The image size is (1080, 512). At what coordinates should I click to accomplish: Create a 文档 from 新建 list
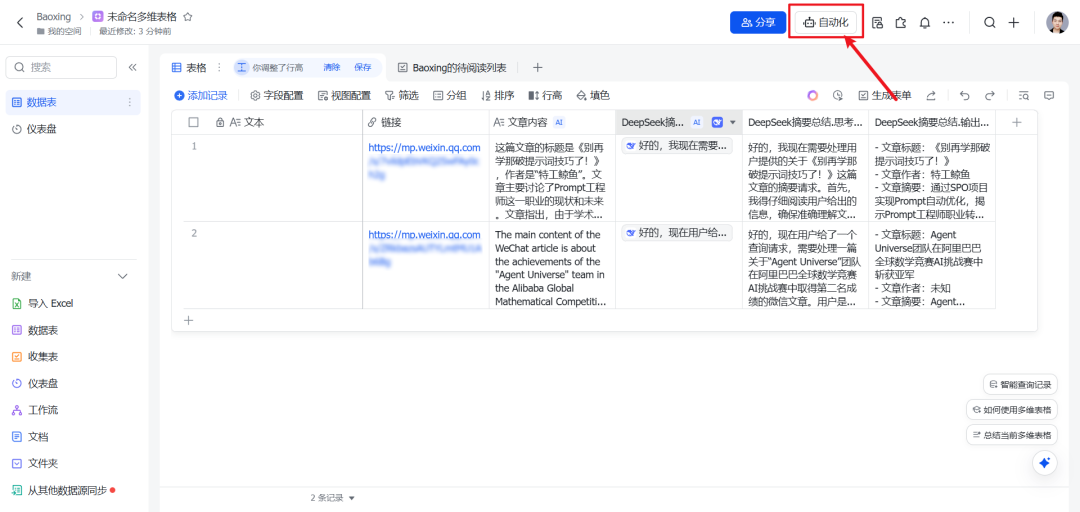coord(30,437)
